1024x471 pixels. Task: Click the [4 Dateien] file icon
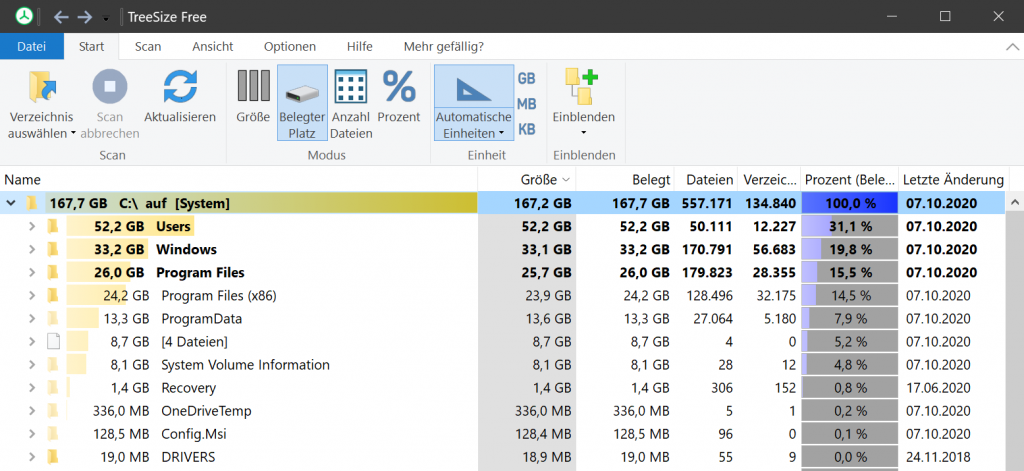[x=53, y=342]
